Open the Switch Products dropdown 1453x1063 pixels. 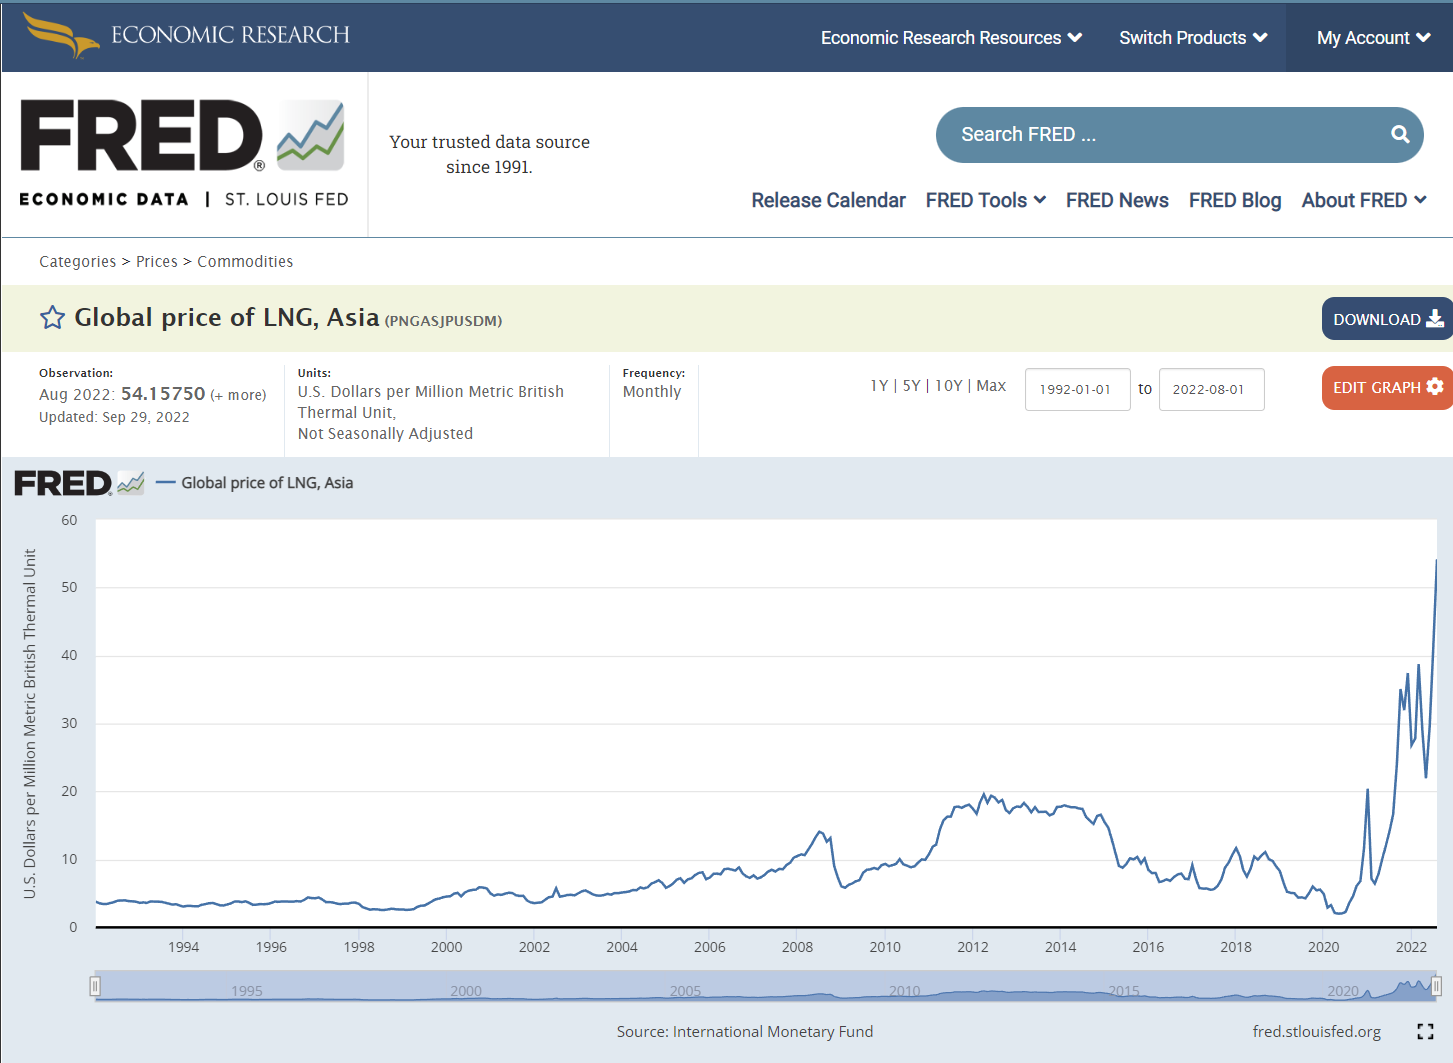[1193, 38]
